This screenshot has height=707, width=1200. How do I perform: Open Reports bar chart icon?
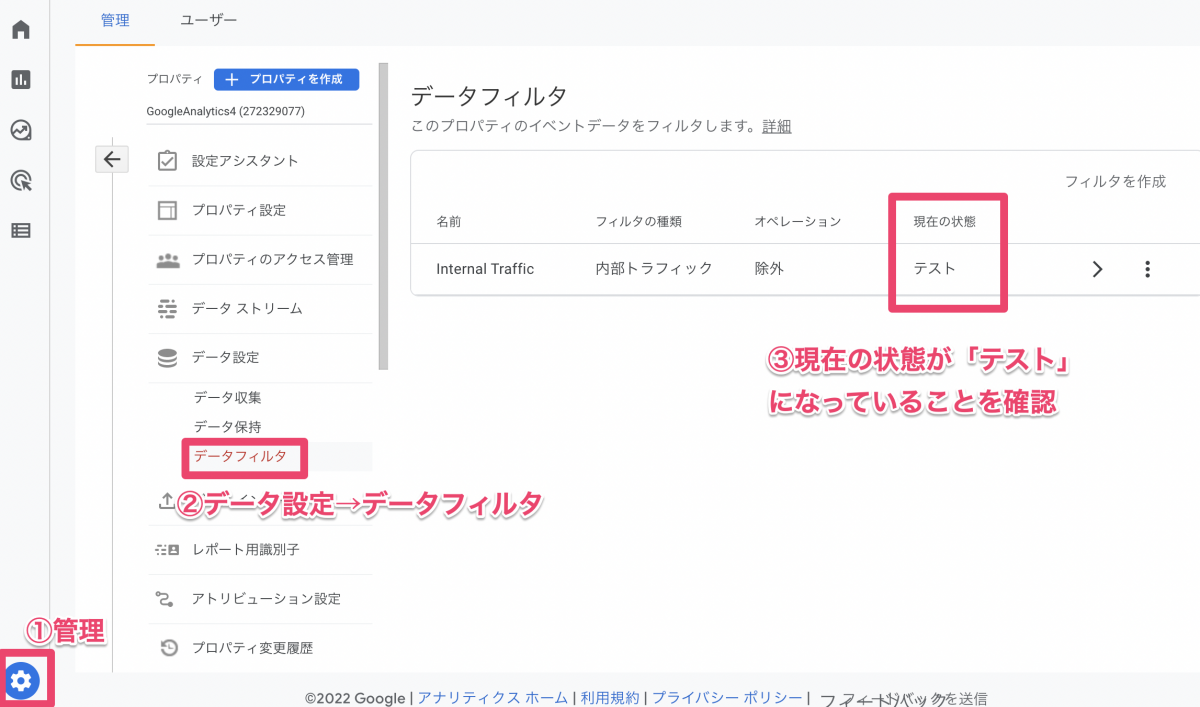[x=20, y=80]
